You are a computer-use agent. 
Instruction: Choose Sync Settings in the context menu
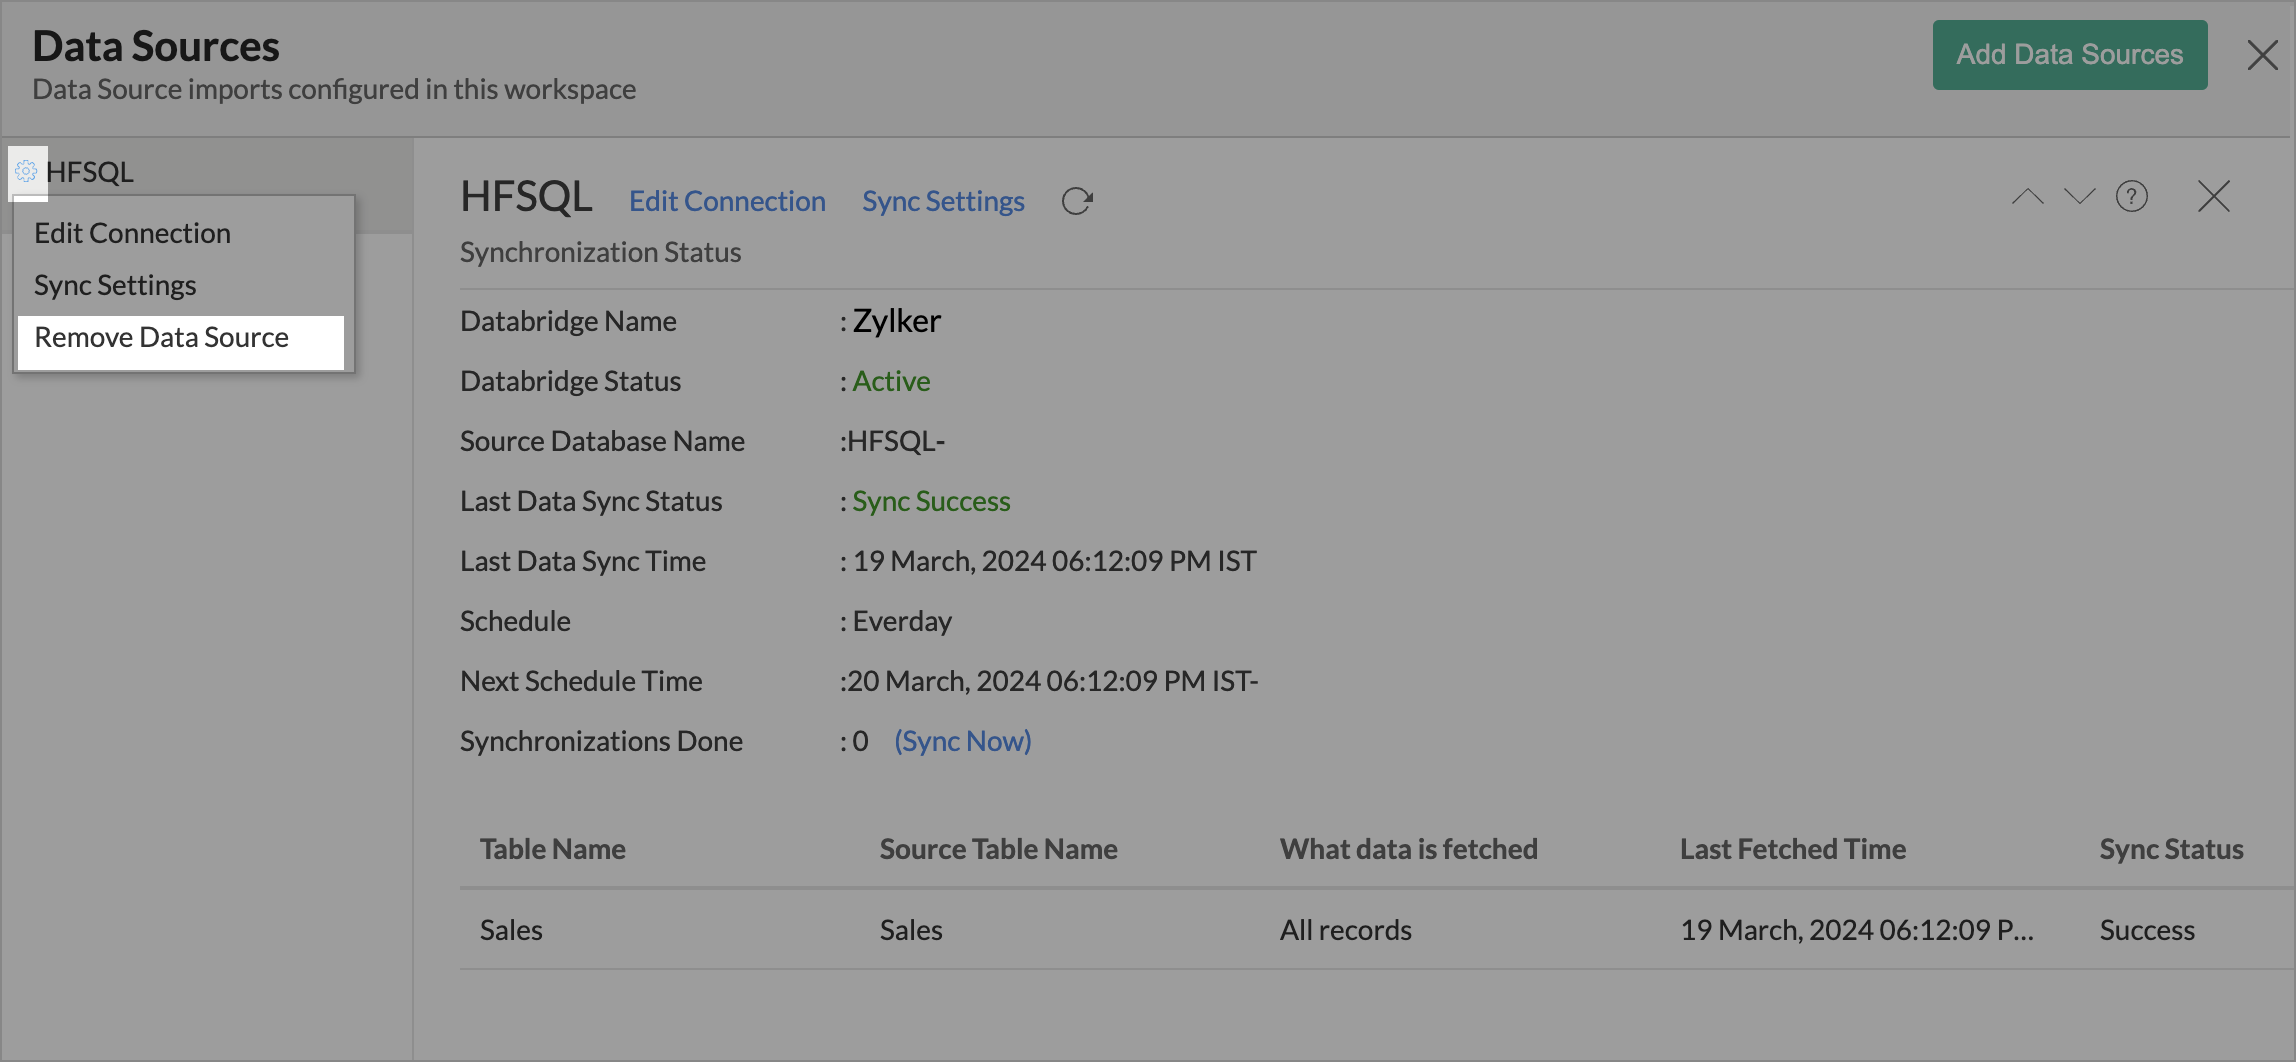[115, 285]
